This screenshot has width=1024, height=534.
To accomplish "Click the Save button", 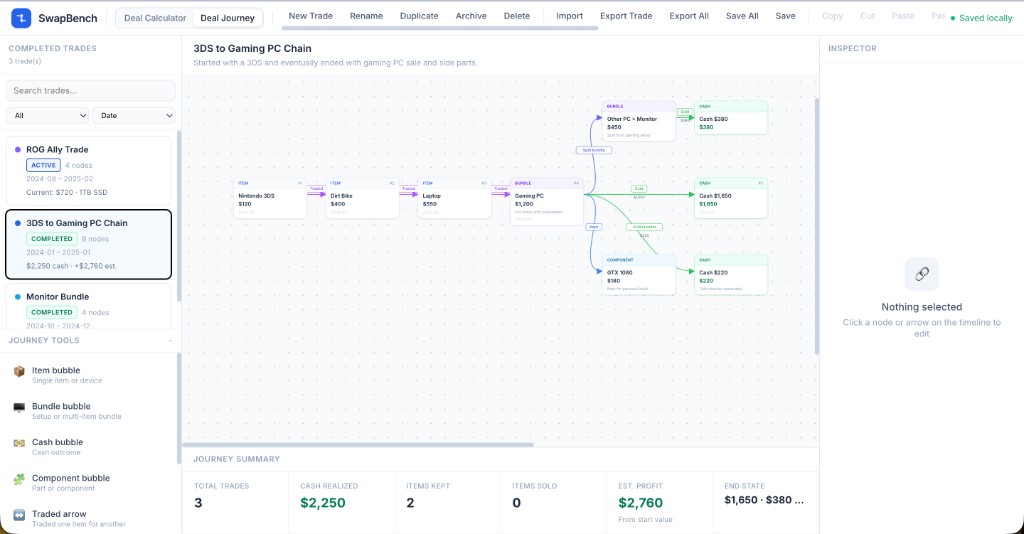I will (x=785, y=16).
